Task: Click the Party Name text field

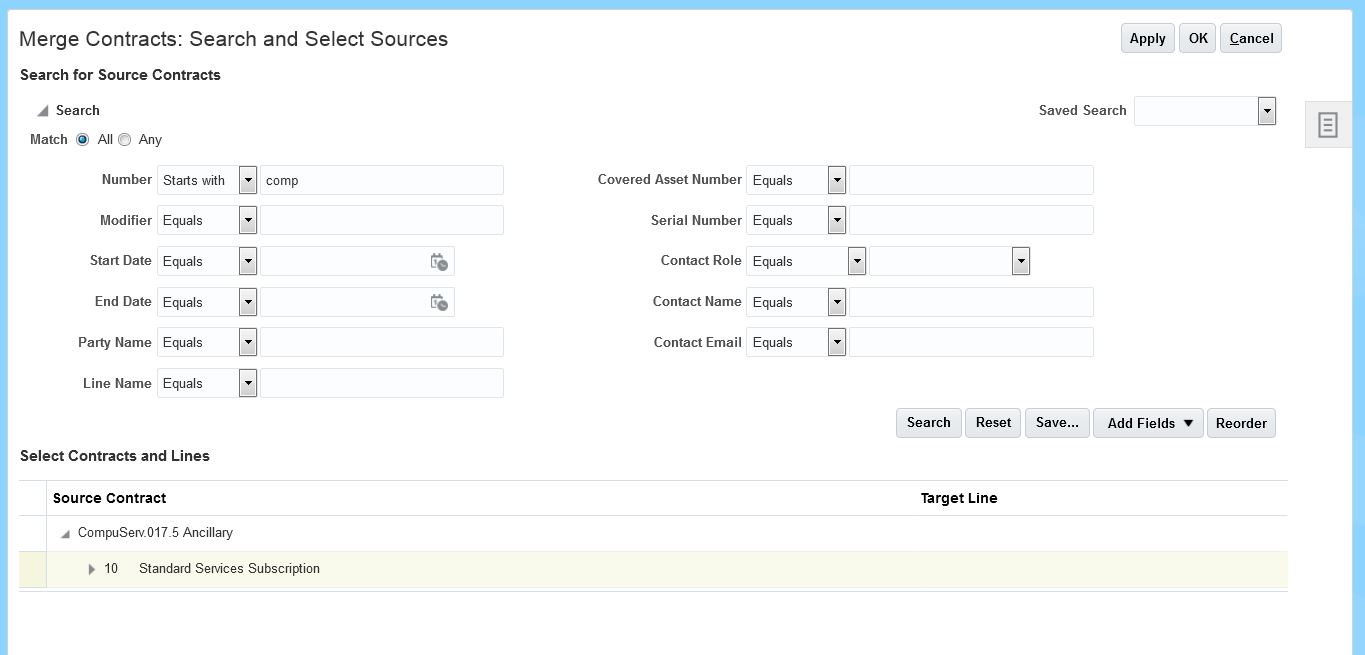Action: point(382,342)
